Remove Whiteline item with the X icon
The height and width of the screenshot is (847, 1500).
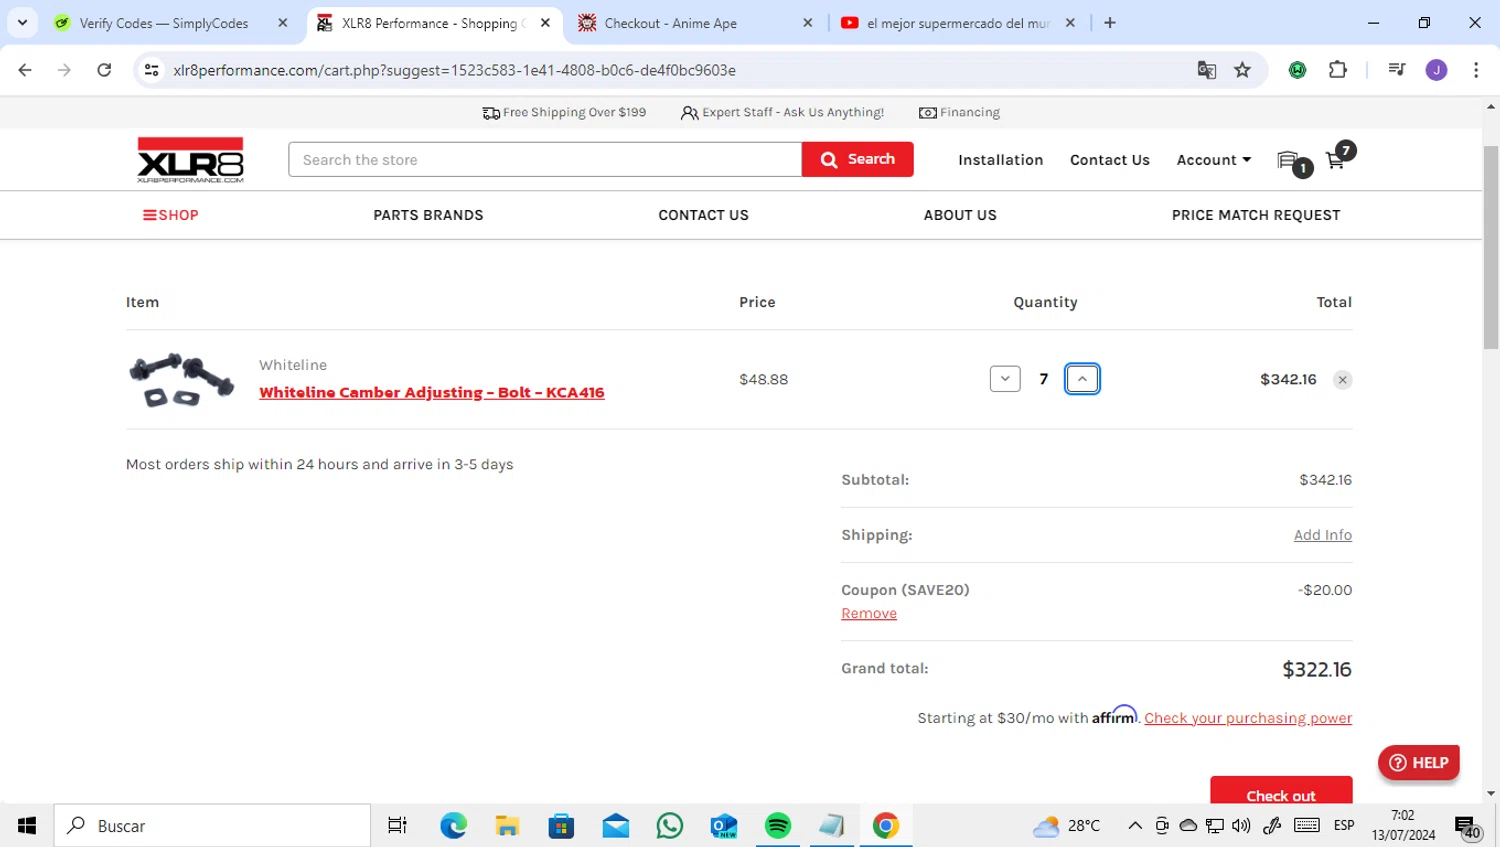[x=1342, y=380]
